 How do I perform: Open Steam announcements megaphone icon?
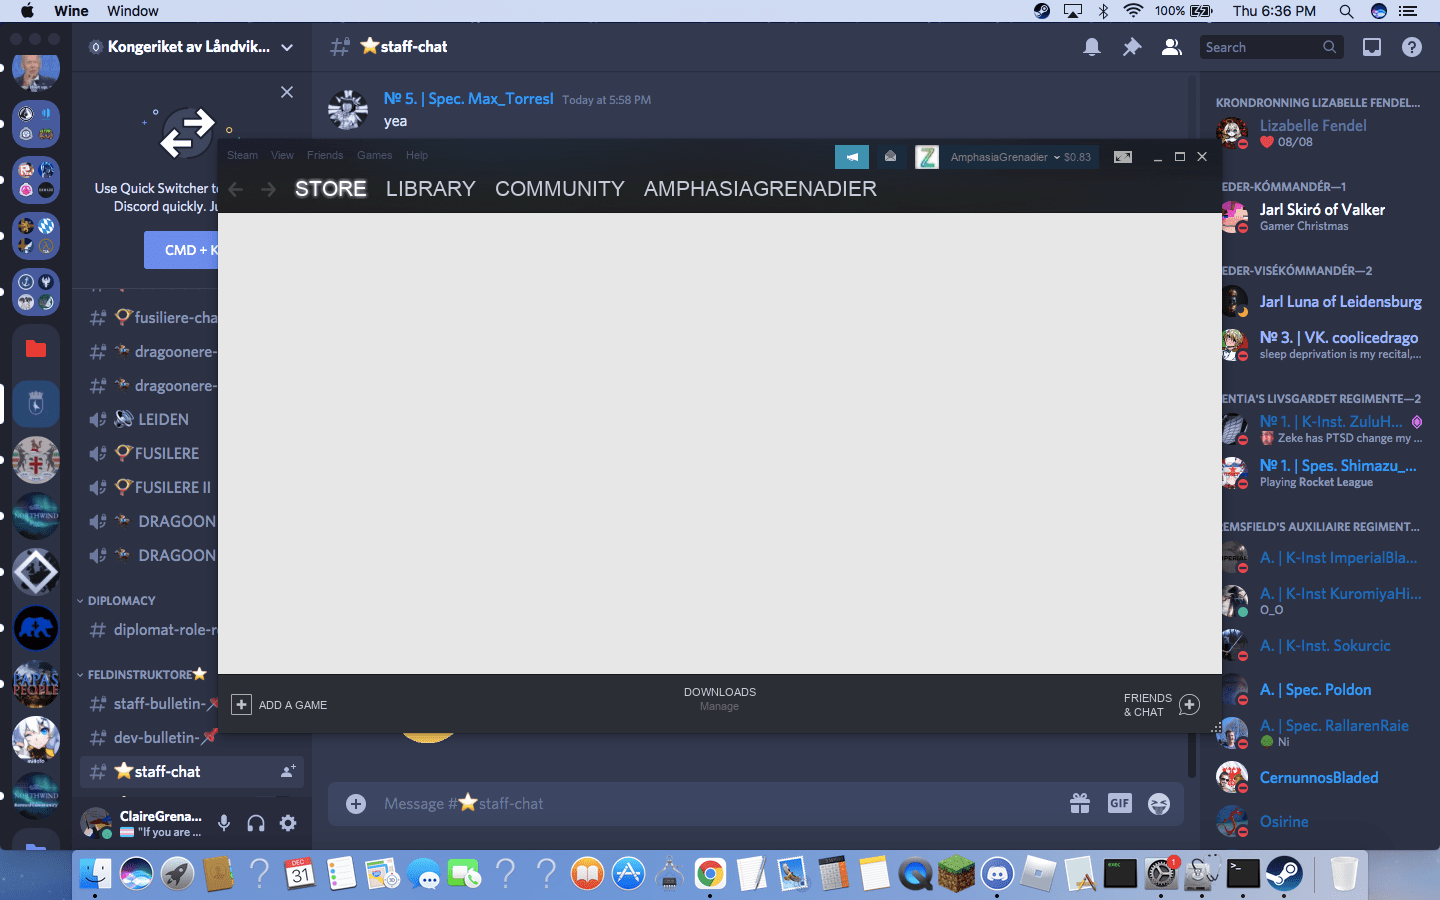851,157
